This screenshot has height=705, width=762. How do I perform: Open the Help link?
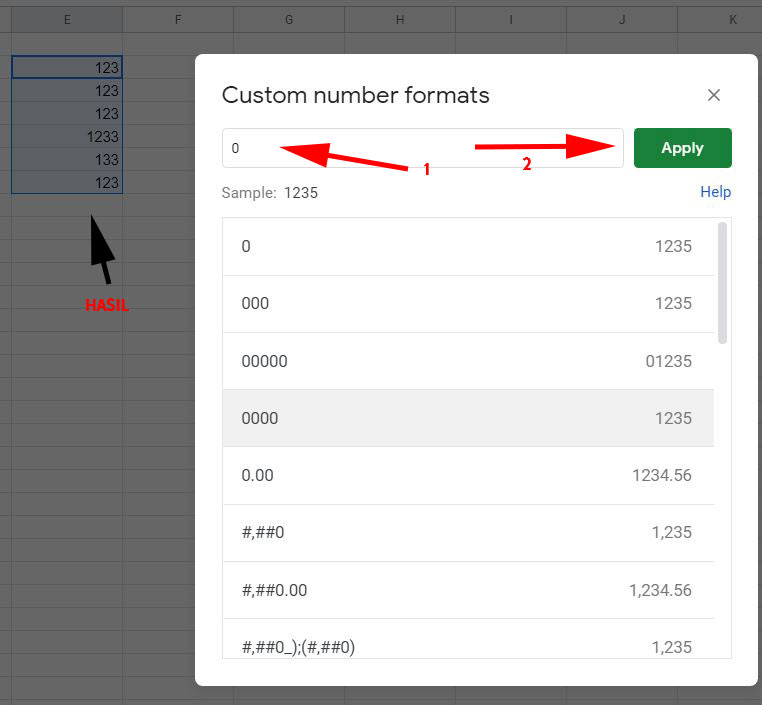click(x=715, y=192)
